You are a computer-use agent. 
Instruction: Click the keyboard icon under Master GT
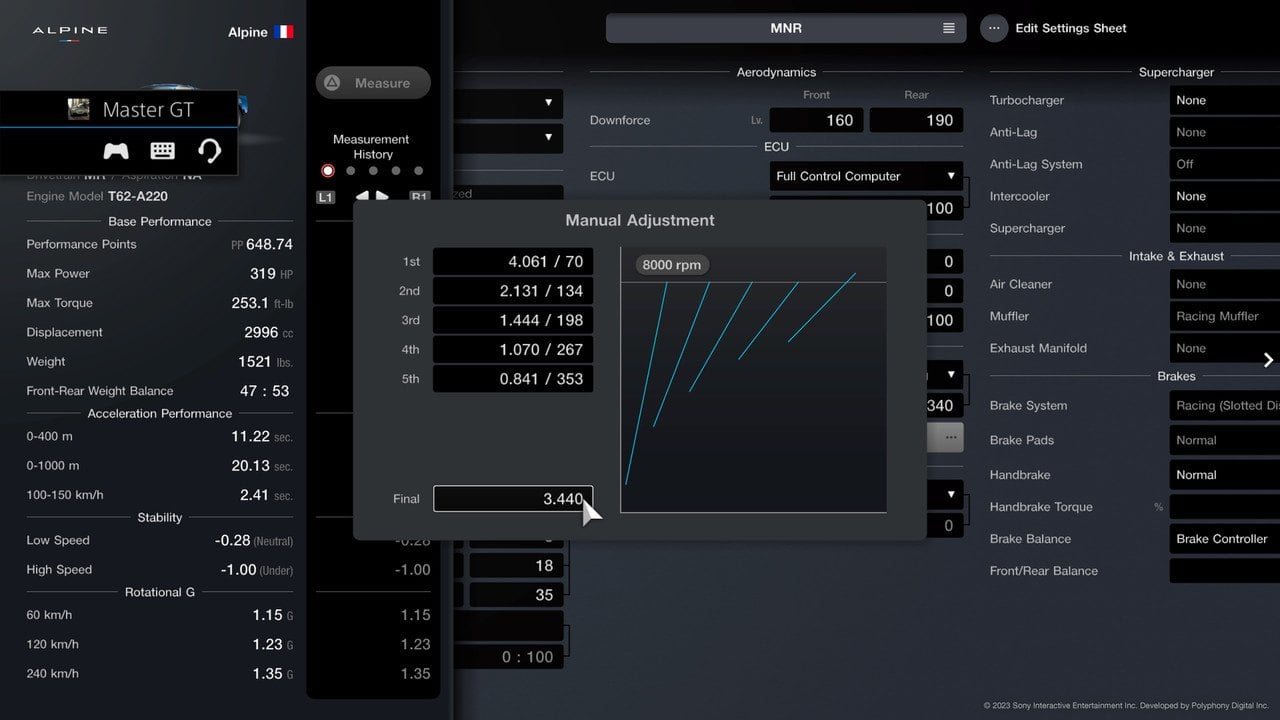coord(163,151)
